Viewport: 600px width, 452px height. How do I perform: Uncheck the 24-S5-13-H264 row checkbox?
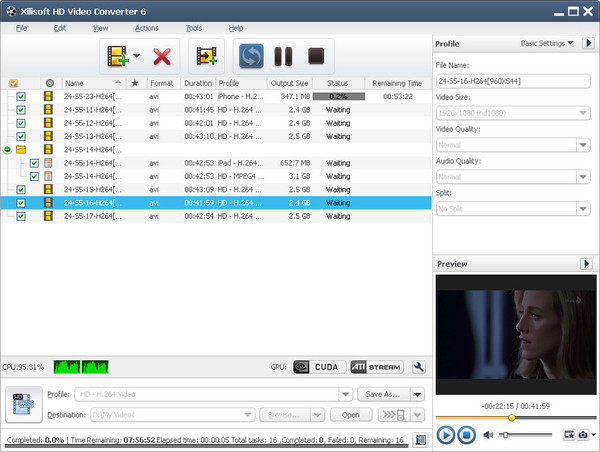click(x=21, y=136)
